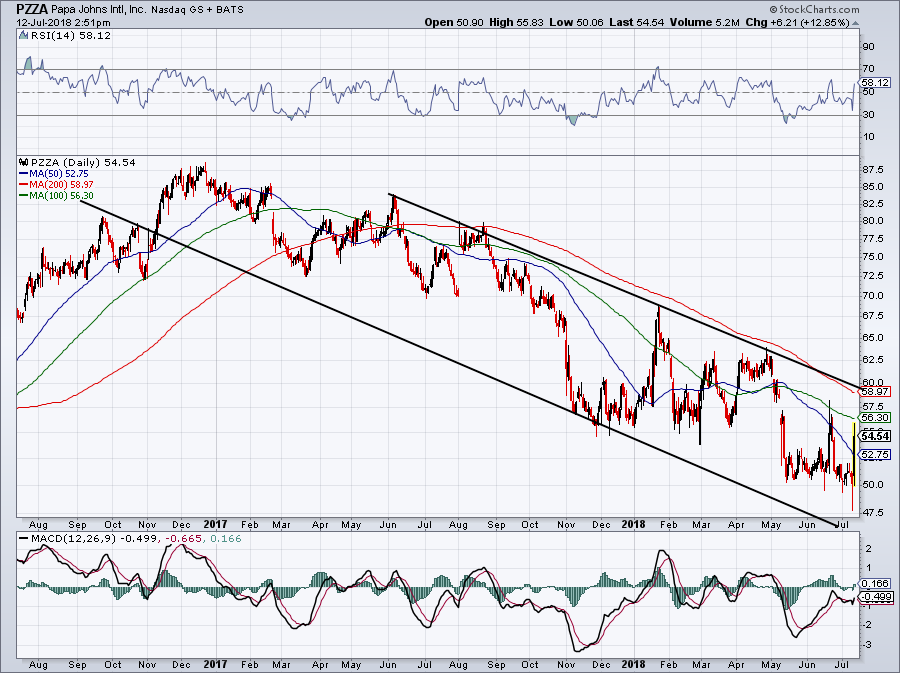Click the blue 52.75 MA(50) price tag
This screenshot has width=900, height=673.
tap(874, 454)
